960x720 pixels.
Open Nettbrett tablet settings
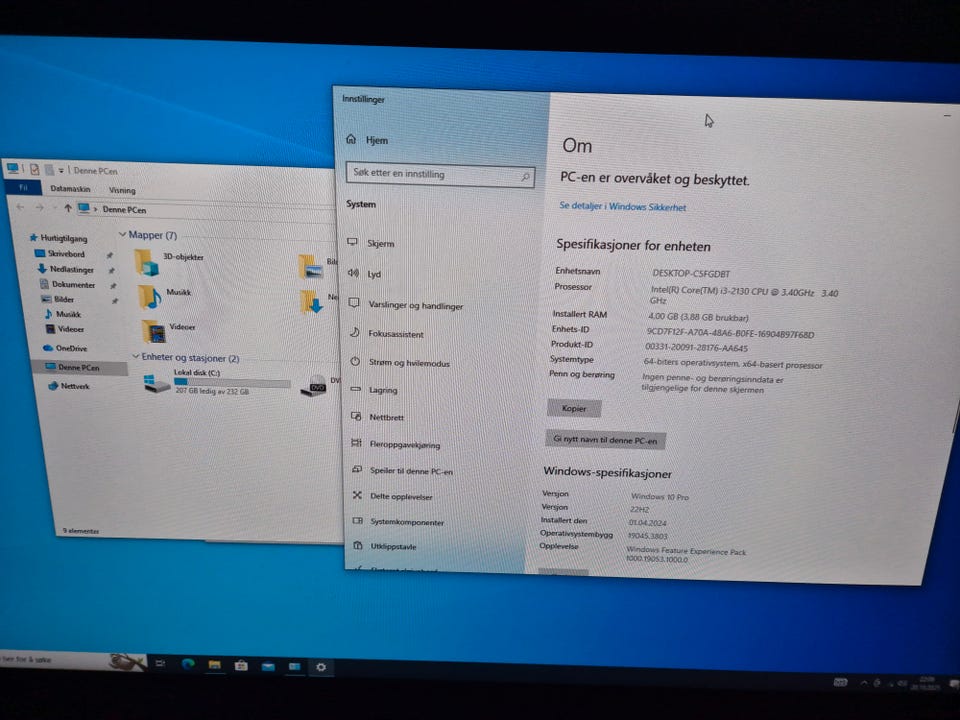point(378,417)
